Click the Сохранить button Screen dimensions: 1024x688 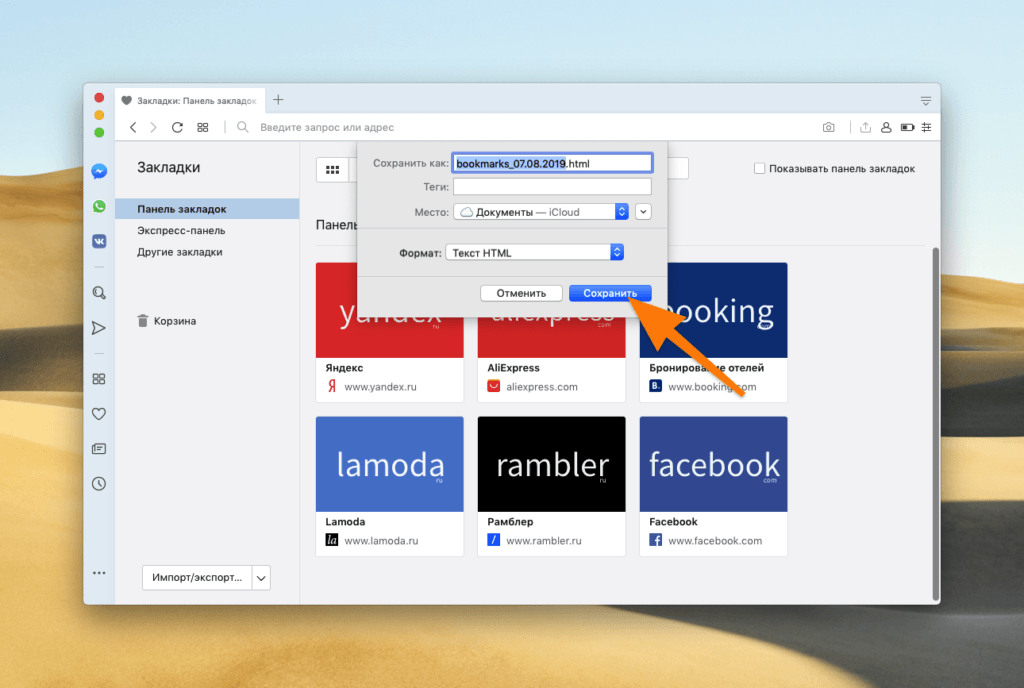click(610, 293)
